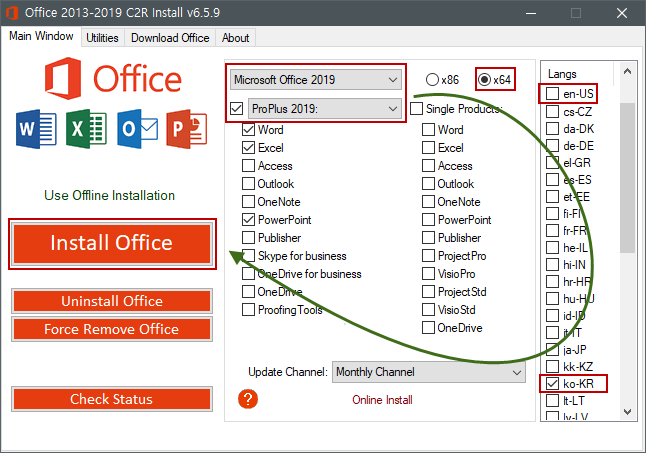Check the de-DE language checkbox
This screenshot has width=646, height=453.
[x=552, y=146]
